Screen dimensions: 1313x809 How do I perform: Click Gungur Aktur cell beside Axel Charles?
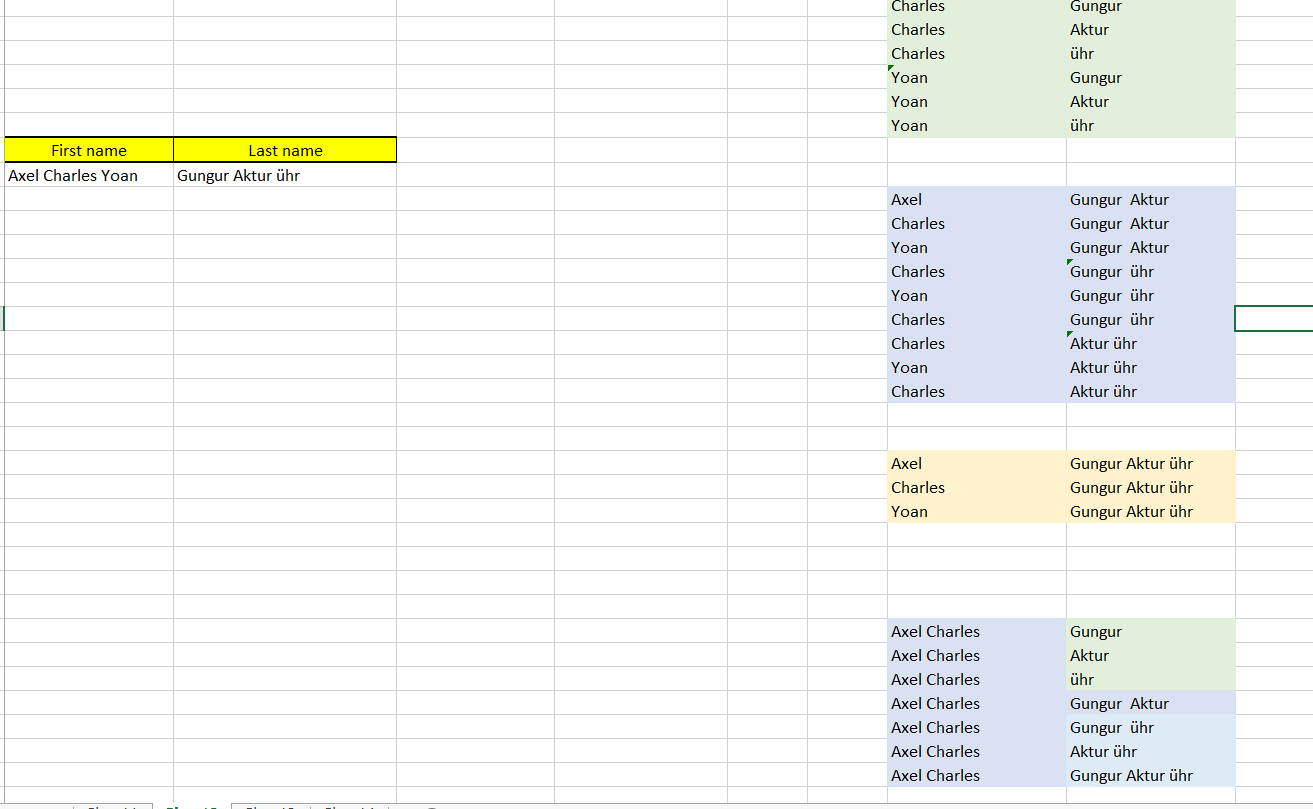1151,703
